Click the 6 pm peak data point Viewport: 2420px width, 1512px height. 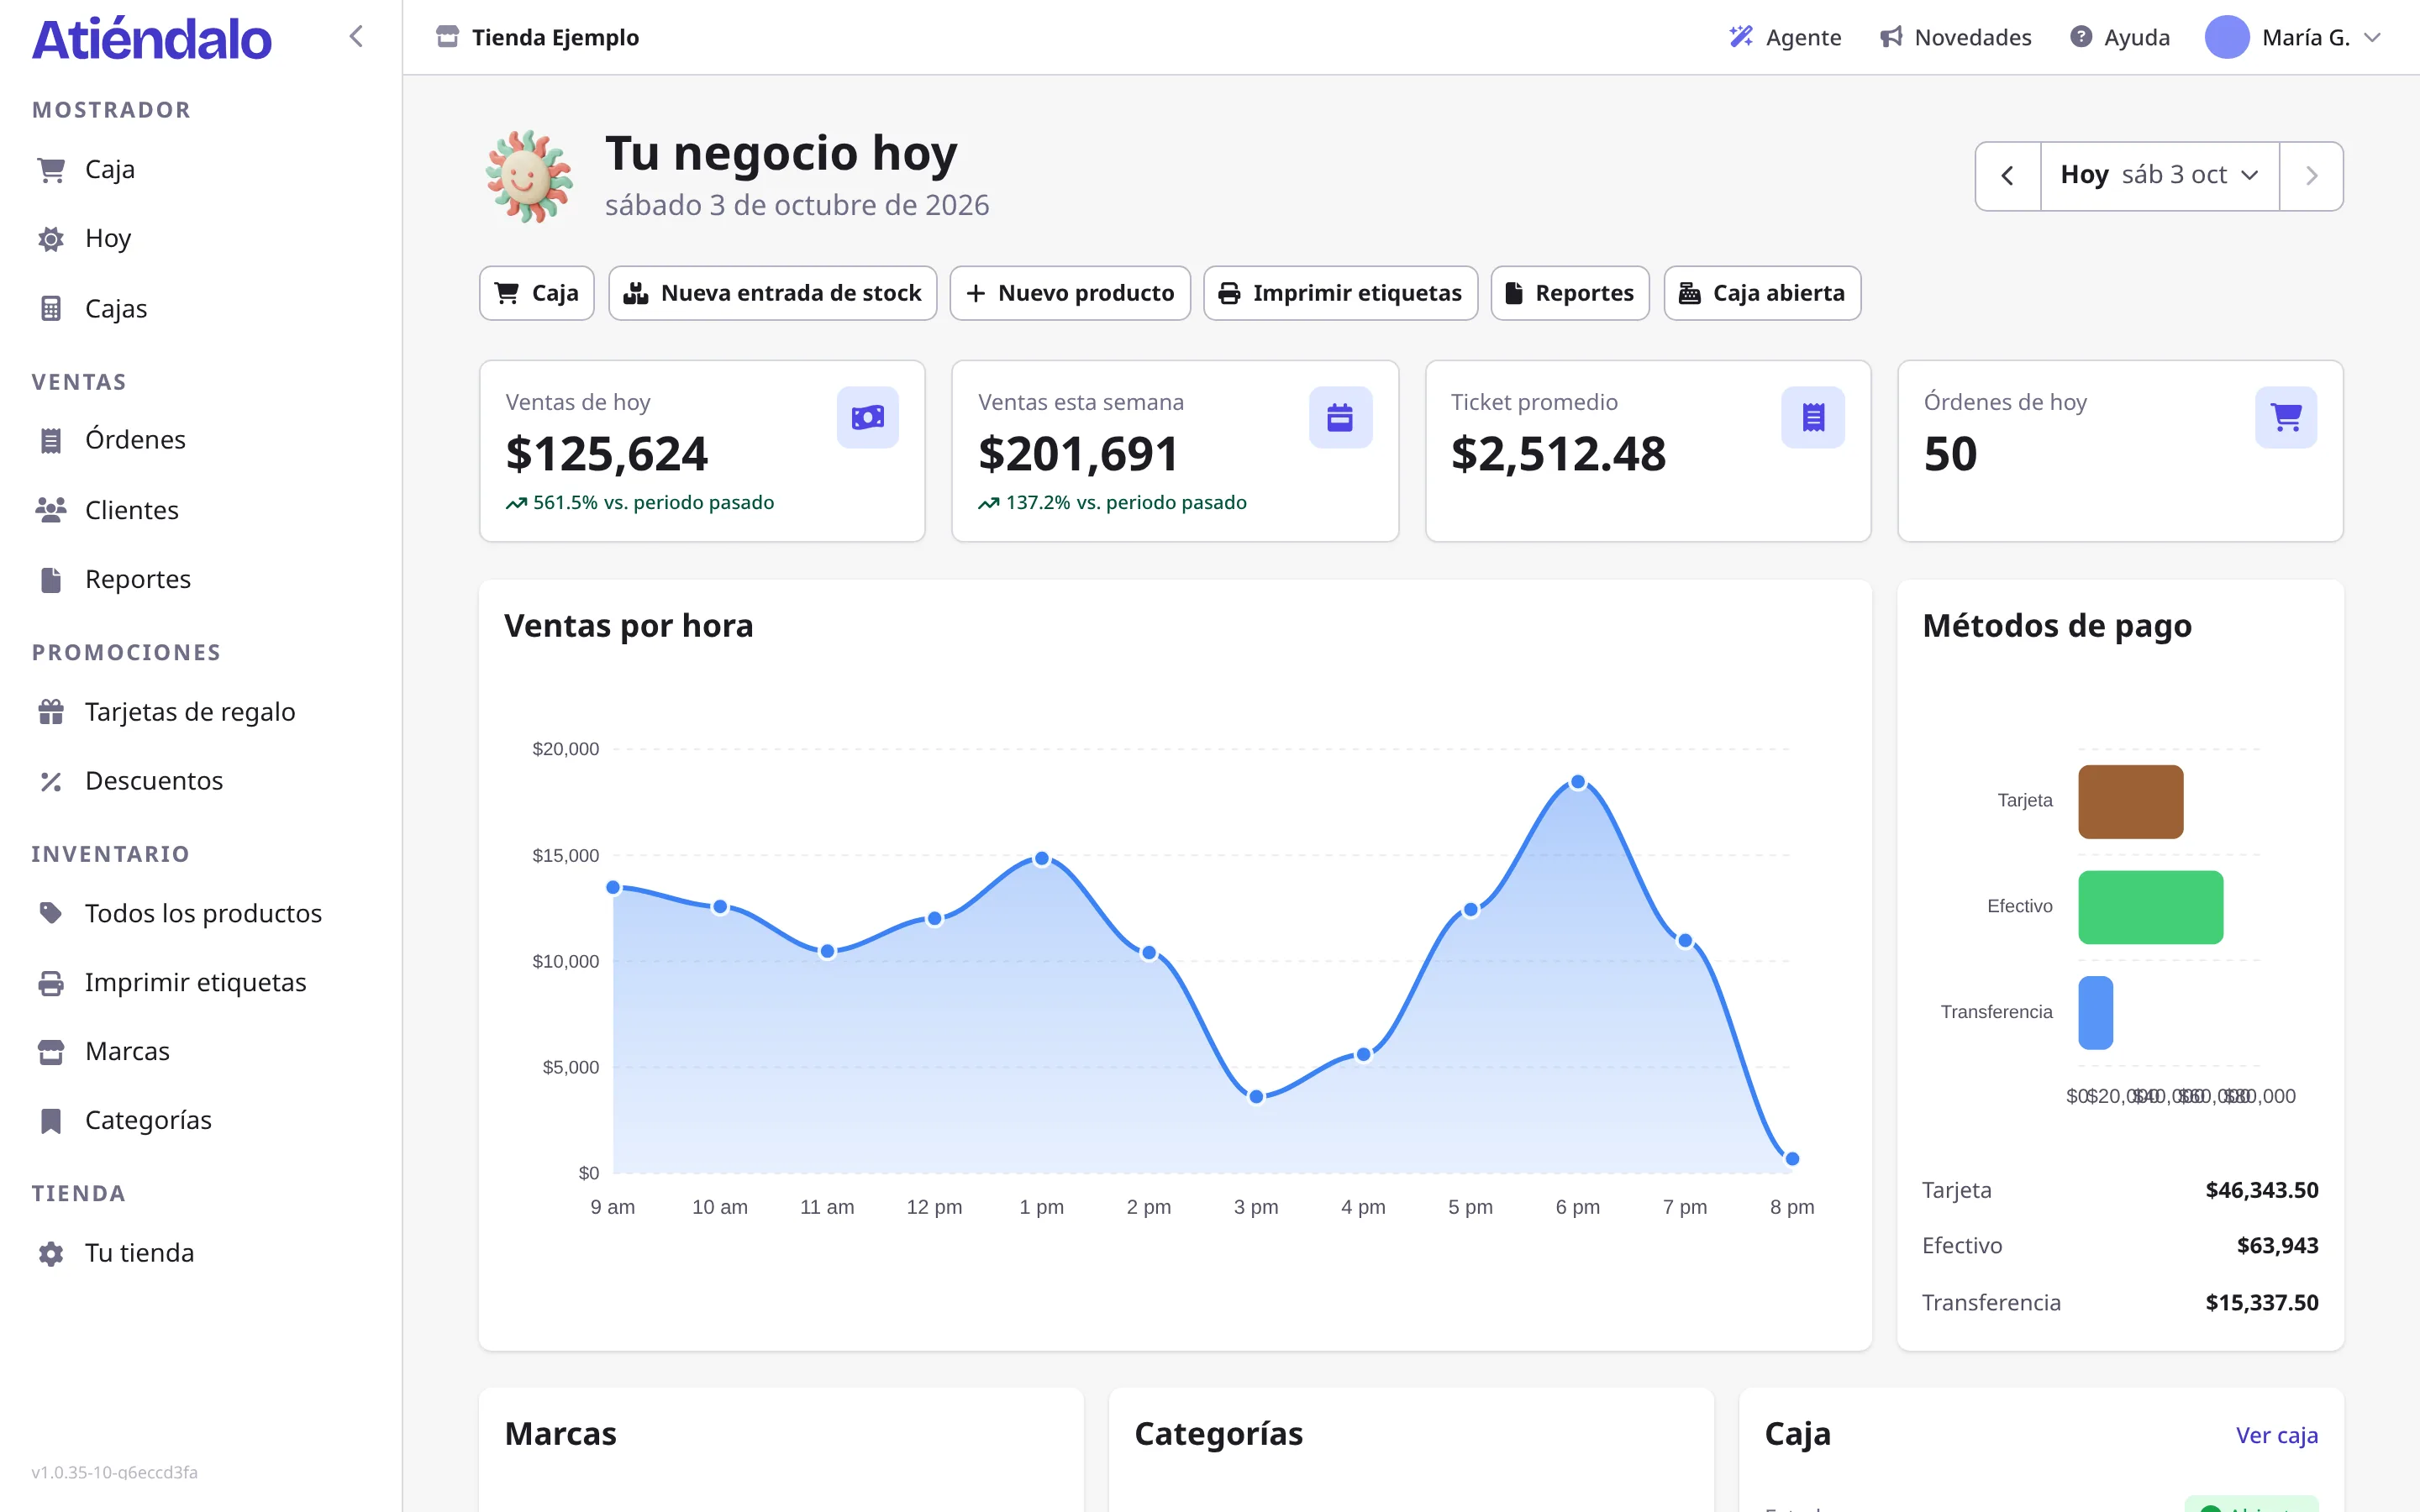[x=1577, y=782]
